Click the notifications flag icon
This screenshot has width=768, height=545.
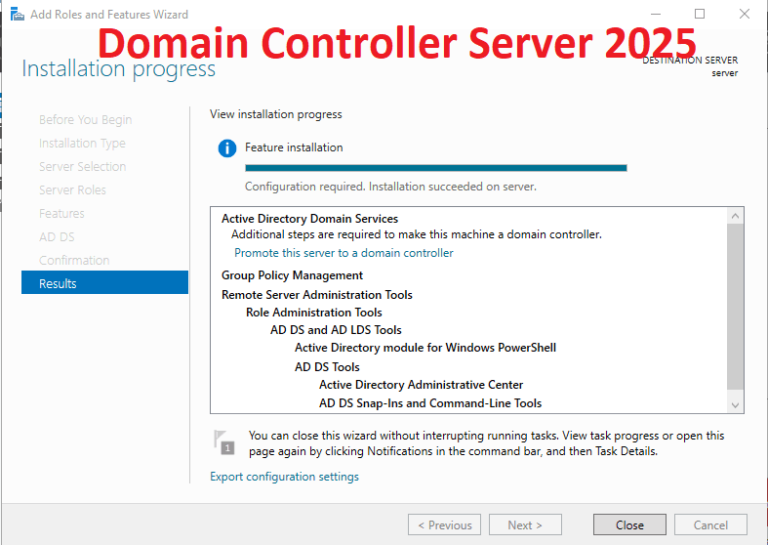(224, 443)
